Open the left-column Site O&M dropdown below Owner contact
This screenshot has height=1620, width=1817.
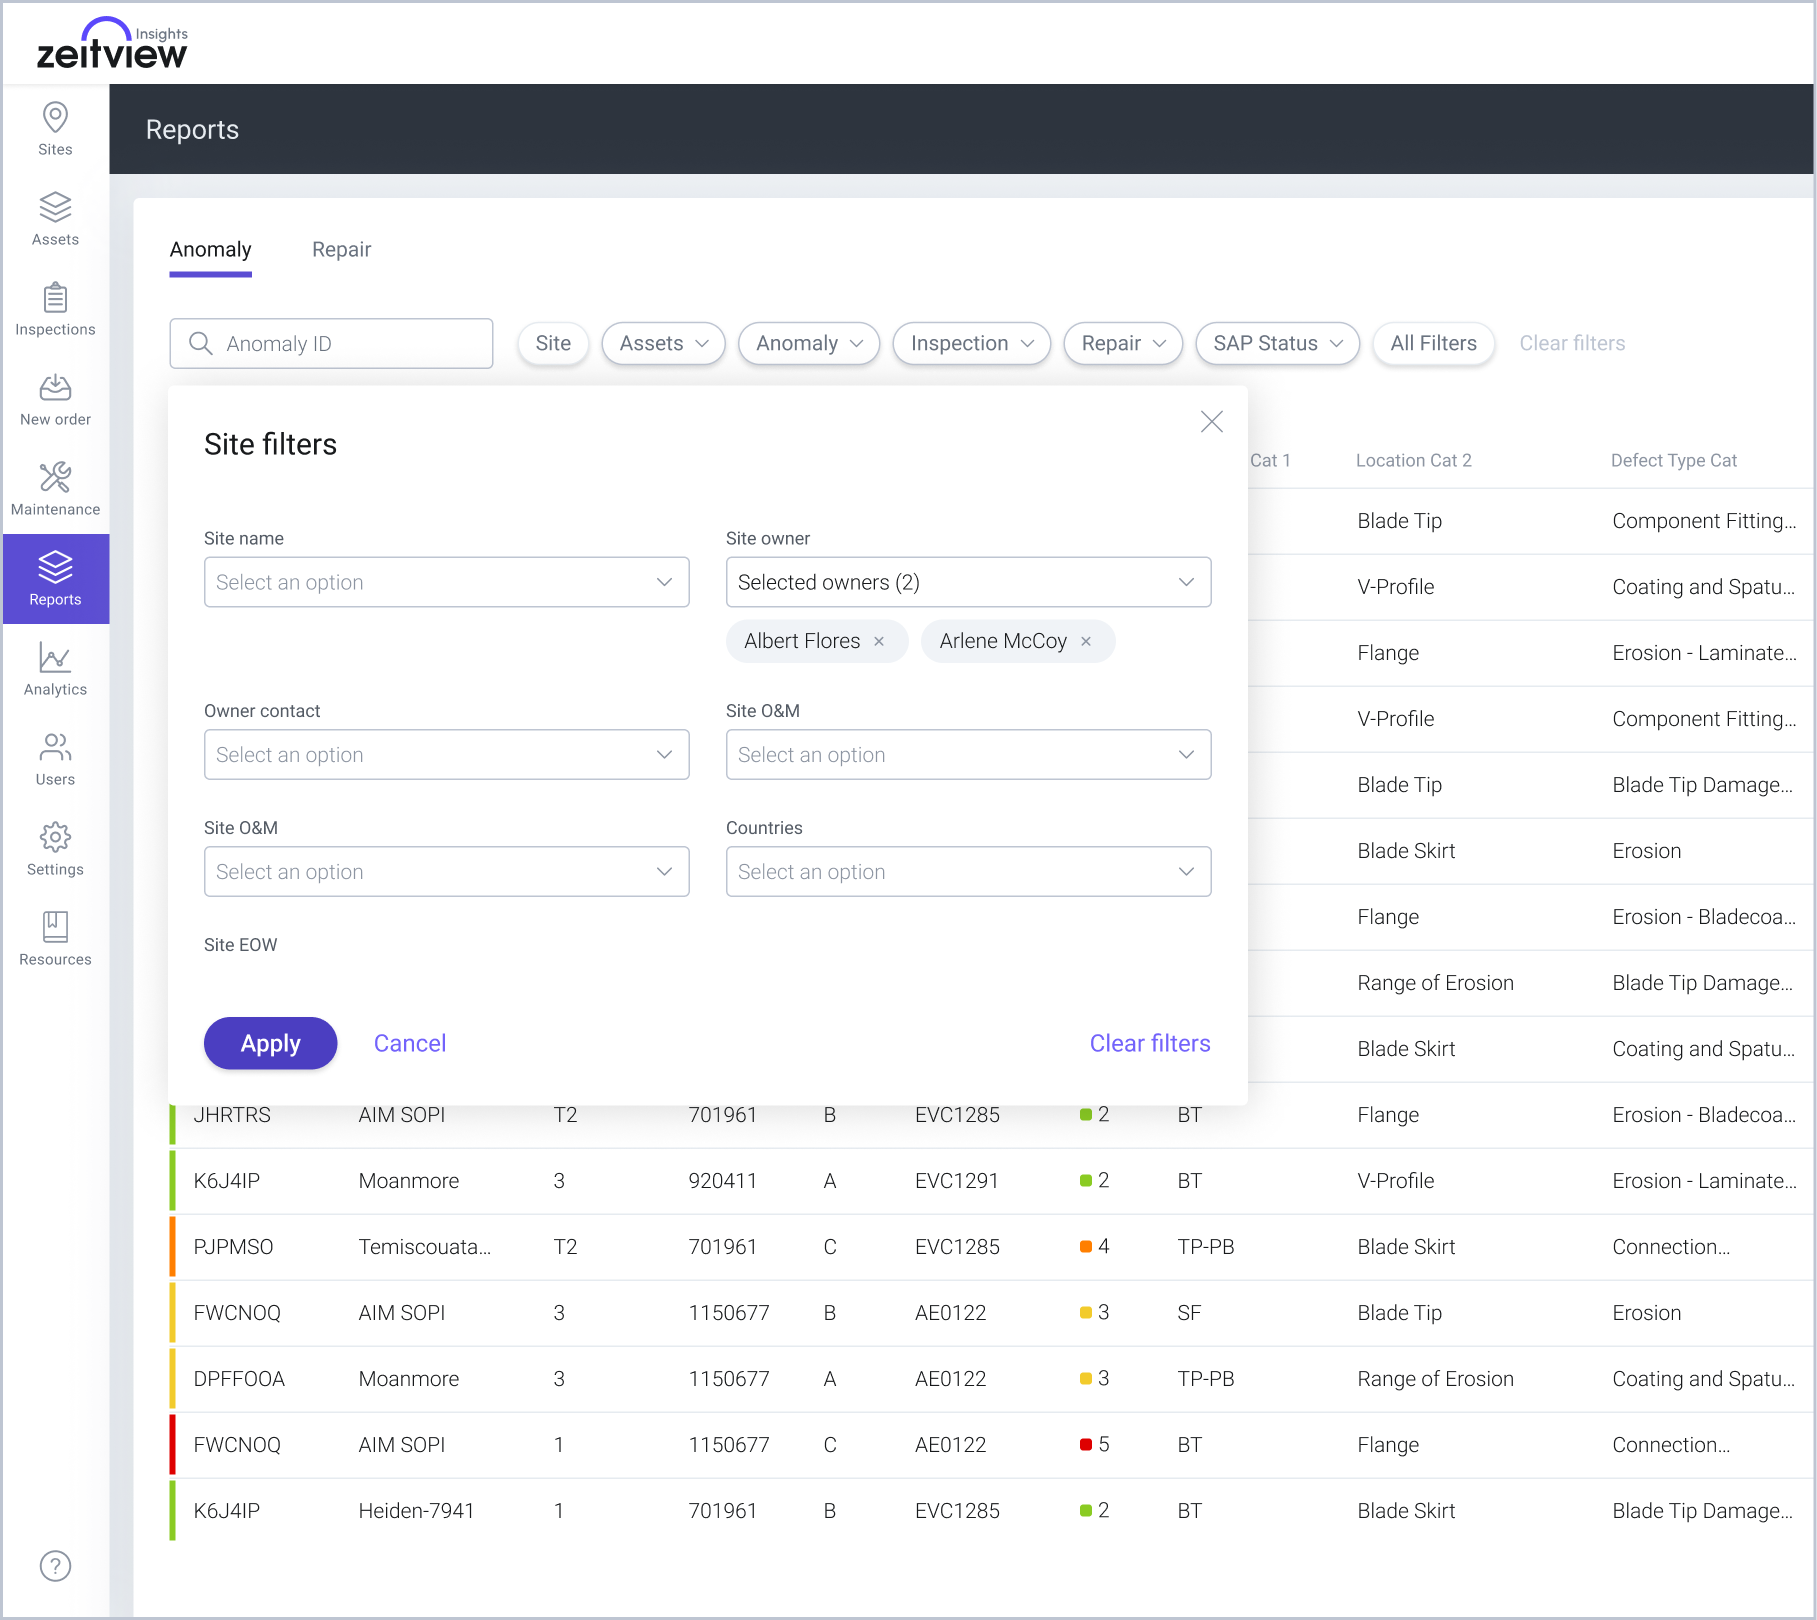click(x=446, y=872)
